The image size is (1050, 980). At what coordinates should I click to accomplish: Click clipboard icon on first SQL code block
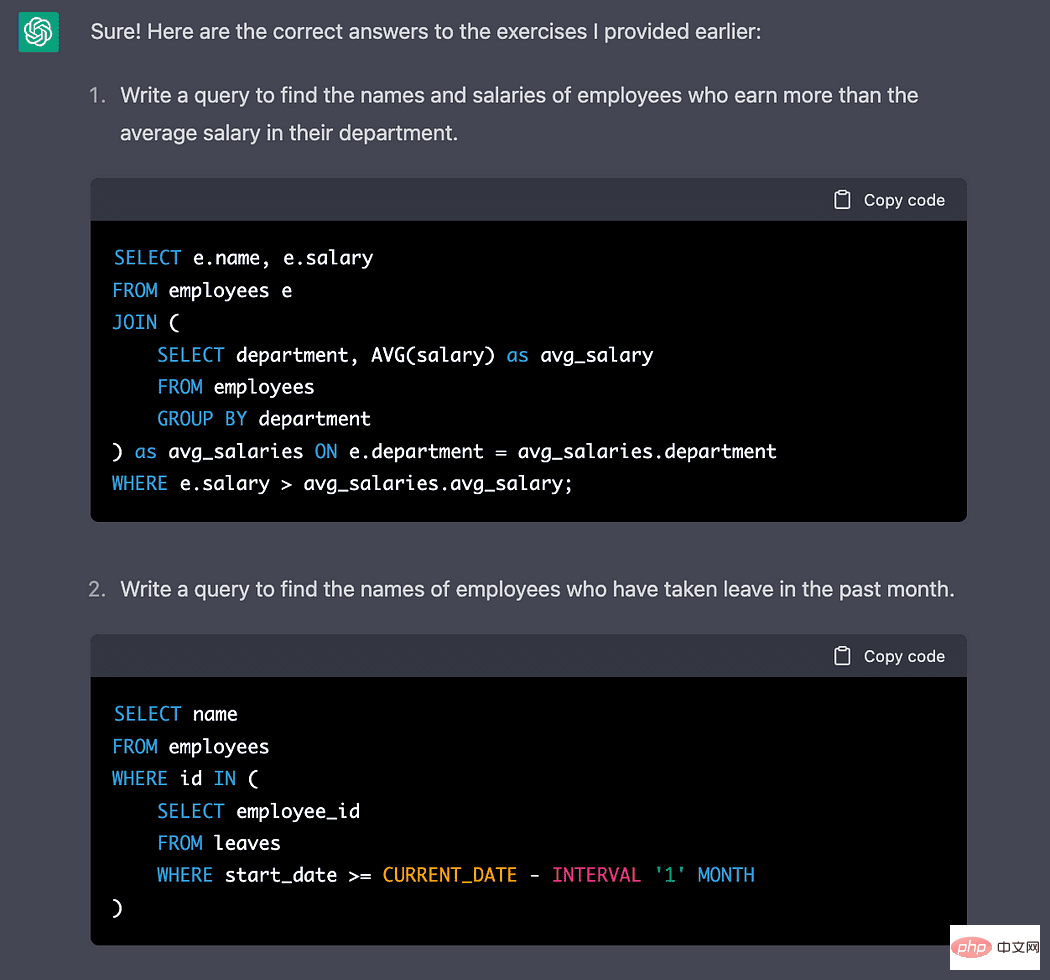point(842,200)
